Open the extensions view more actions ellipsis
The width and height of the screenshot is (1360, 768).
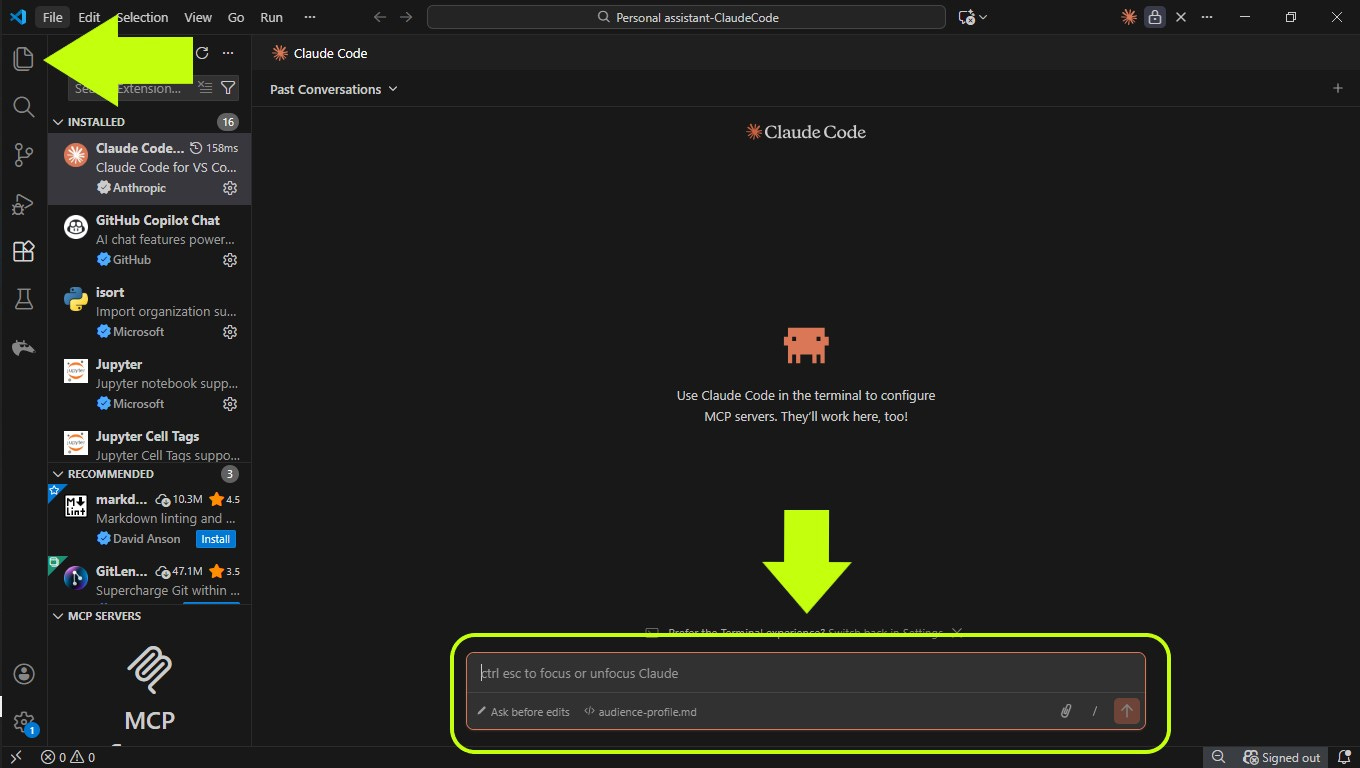coord(228,53)
